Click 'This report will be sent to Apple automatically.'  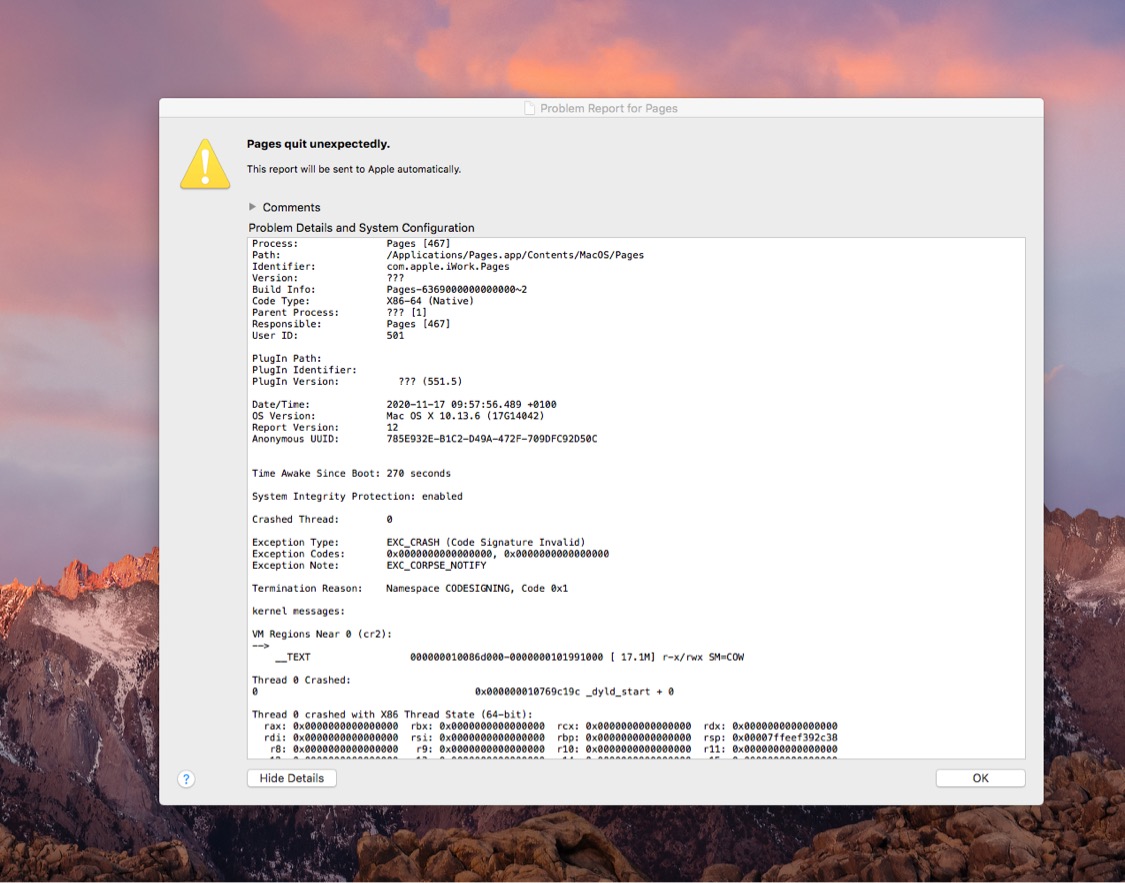354,169
